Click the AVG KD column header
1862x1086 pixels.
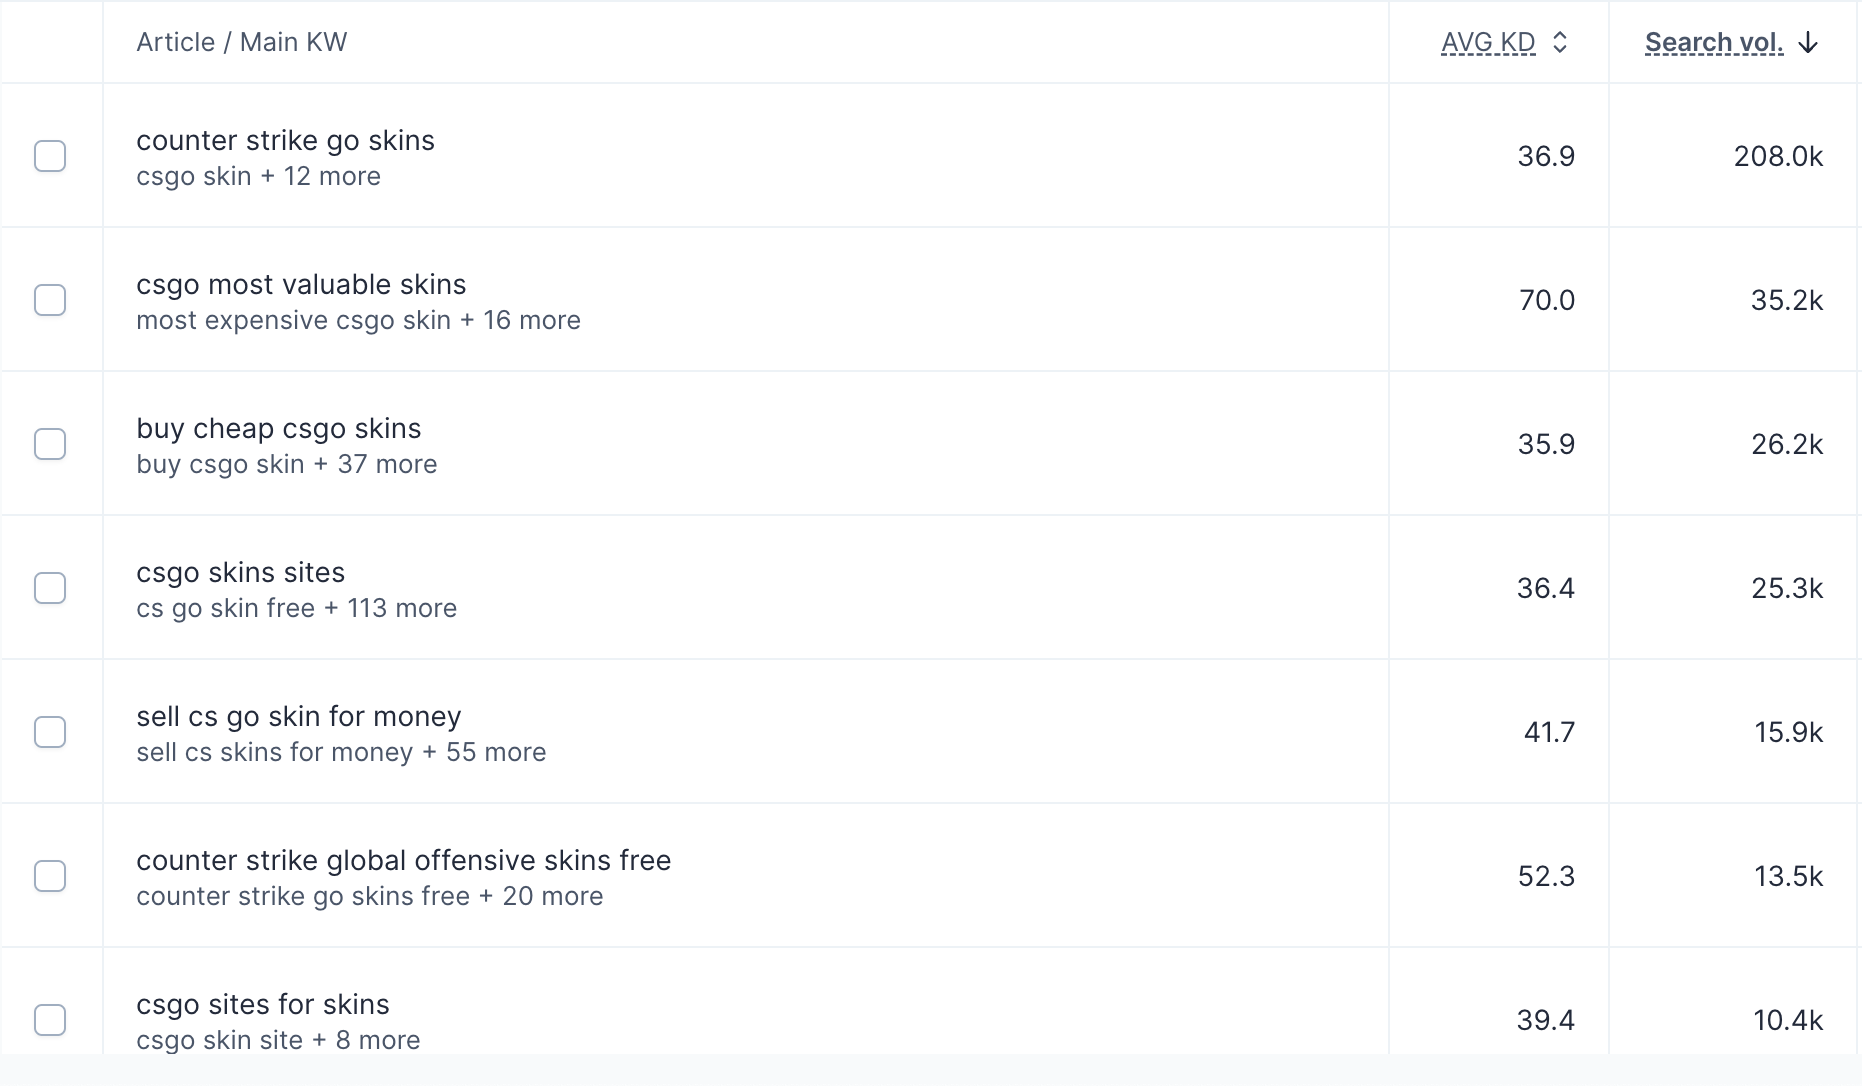pyautogui.click(x=1487, y=42)
